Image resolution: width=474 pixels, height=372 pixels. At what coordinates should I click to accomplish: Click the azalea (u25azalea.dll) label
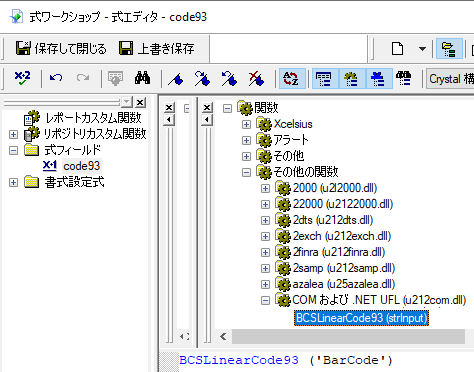[x=344, y=284]
